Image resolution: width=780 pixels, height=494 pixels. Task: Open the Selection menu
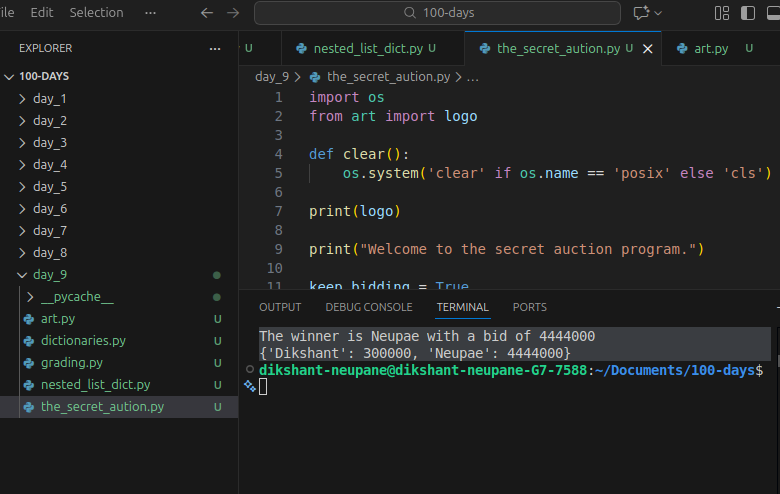[x=96, y=13]
